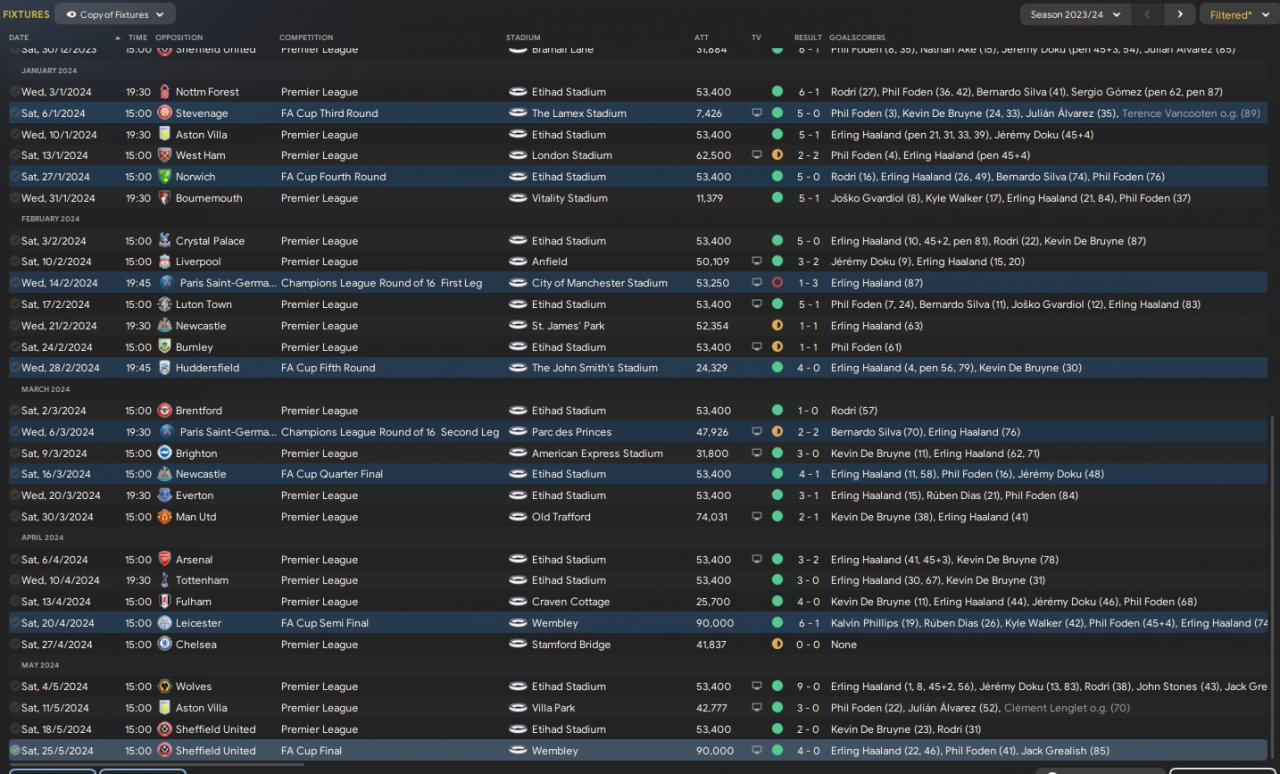Sort by the Opposition column header
The image size is (1280, 774).
[179, 38]
